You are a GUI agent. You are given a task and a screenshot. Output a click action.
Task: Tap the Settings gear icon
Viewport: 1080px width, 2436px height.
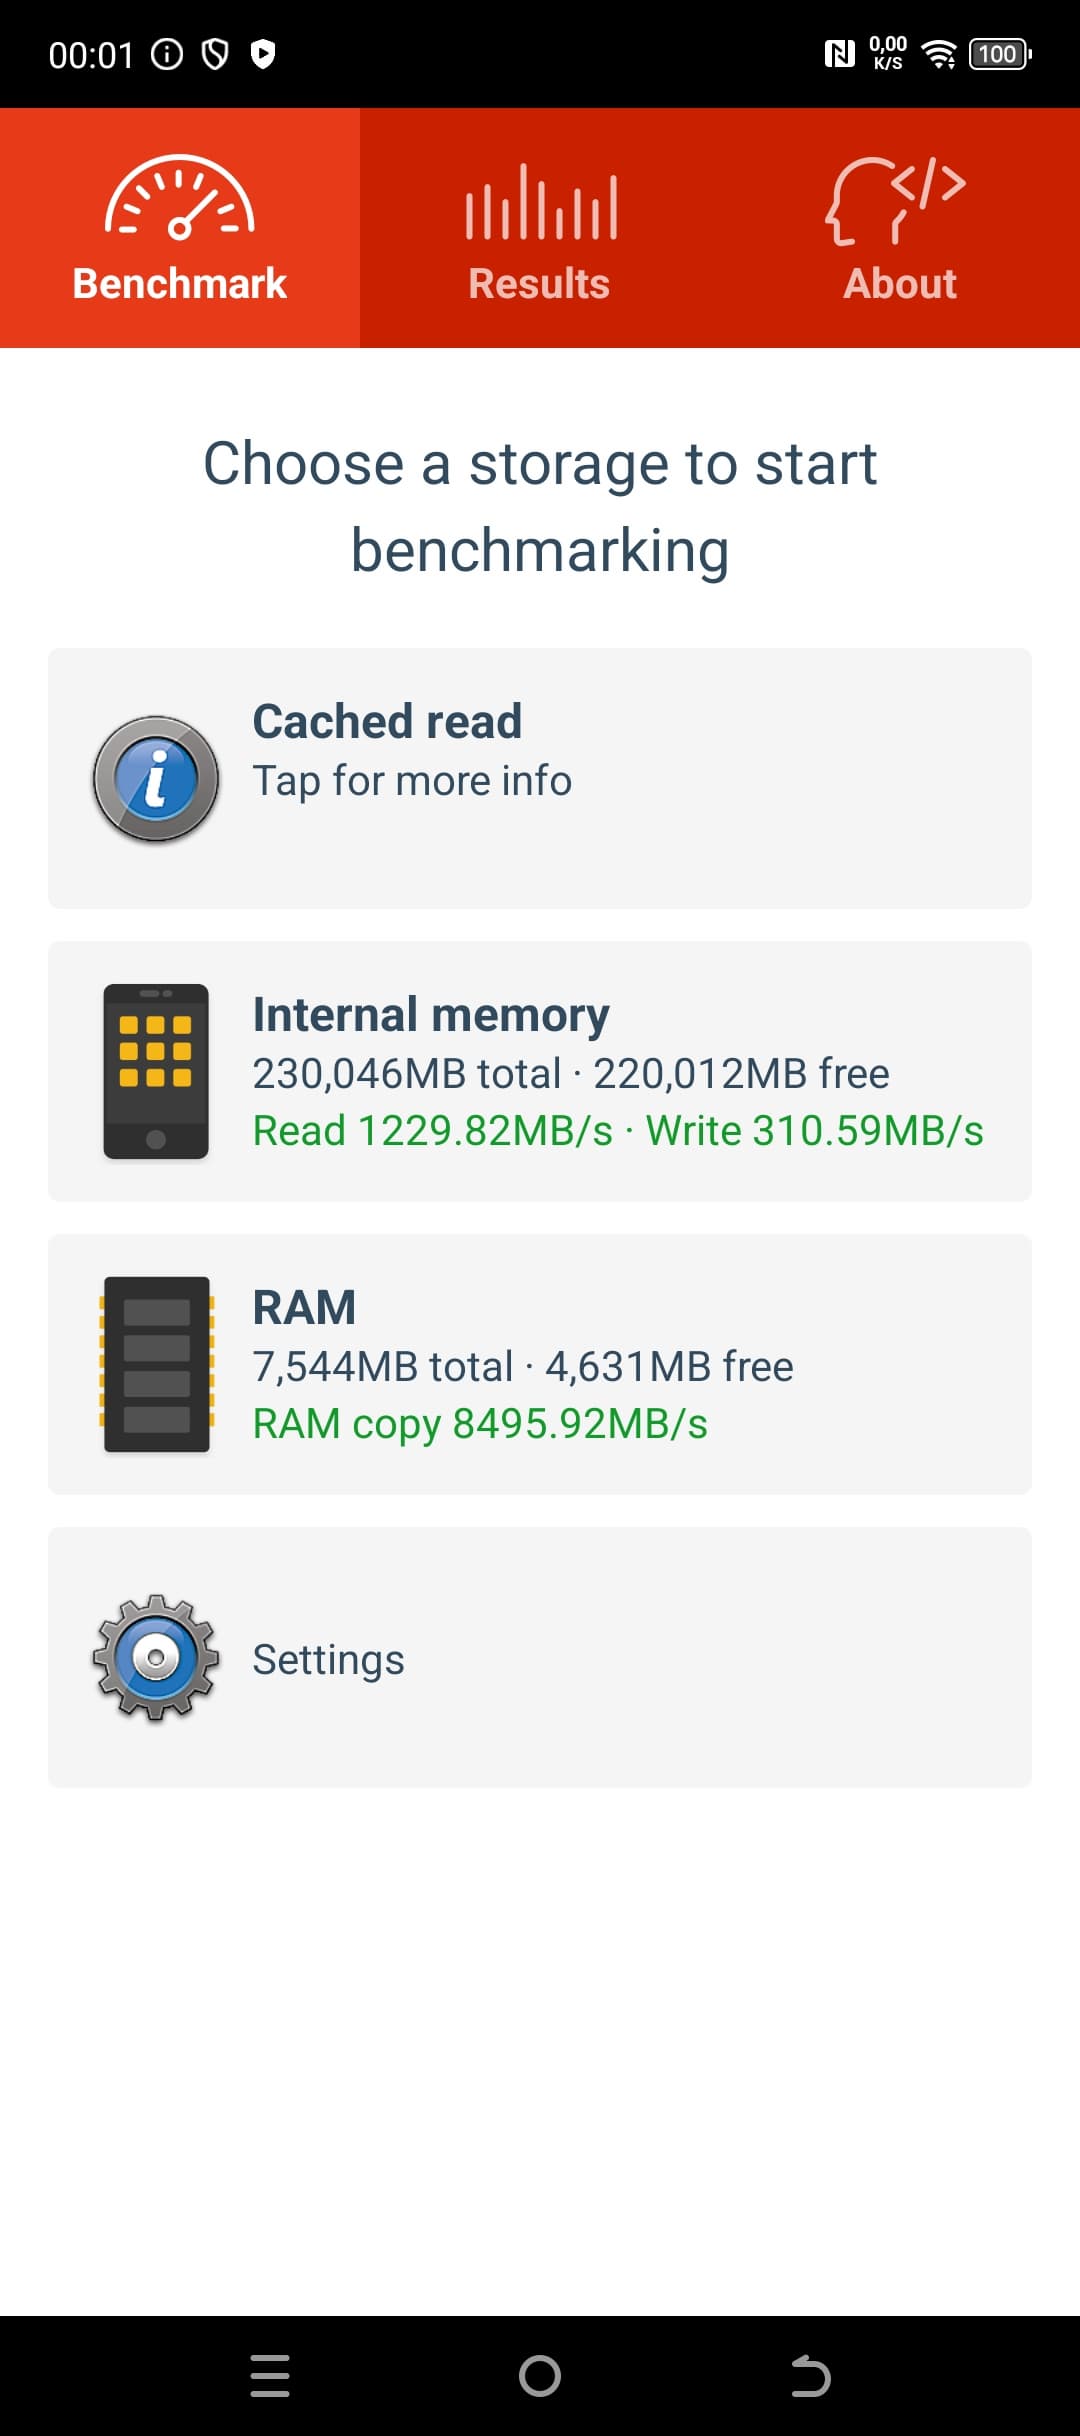click(156, 1657)
